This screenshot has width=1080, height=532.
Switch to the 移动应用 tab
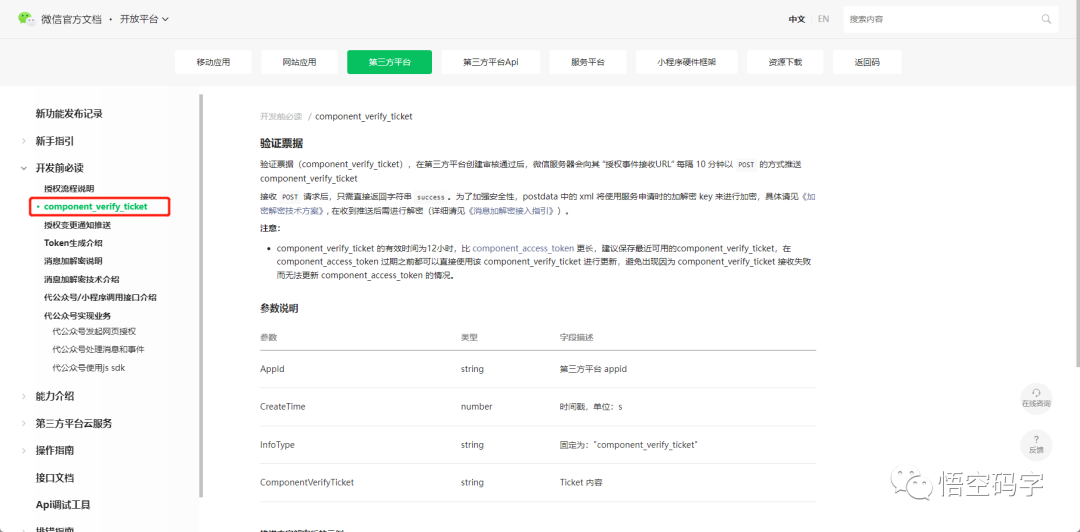click(214, 62)
